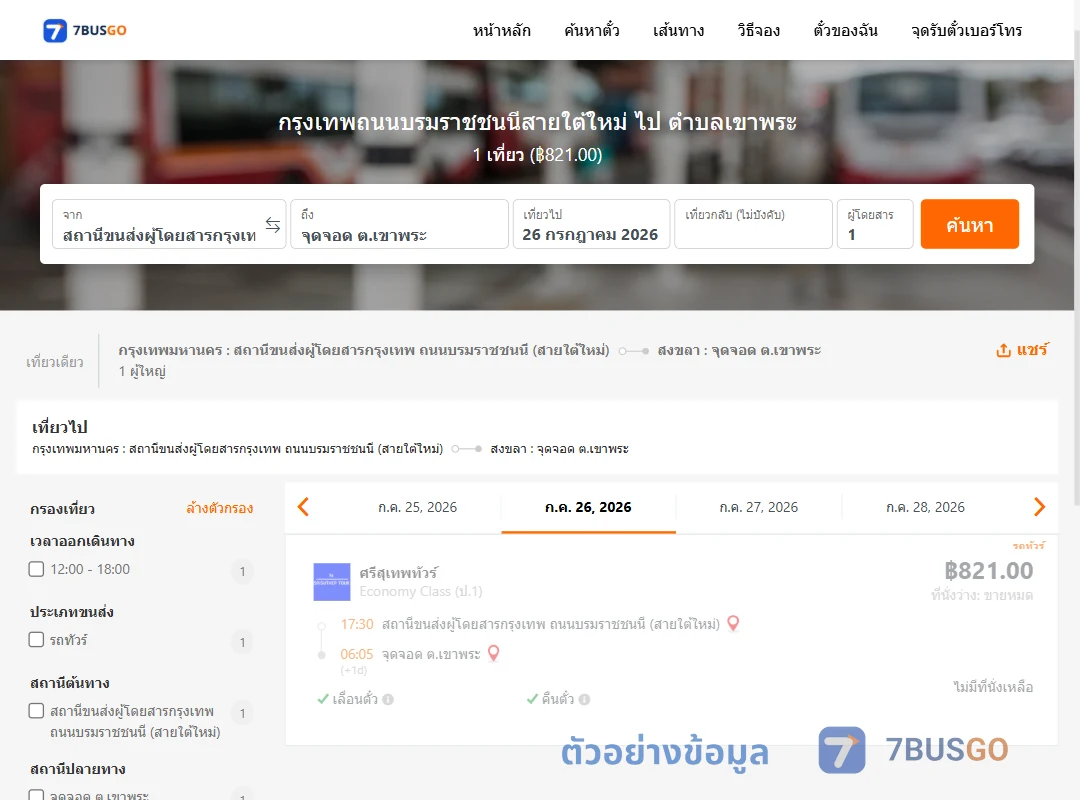Click the Economy Class (ป.1) label

(421, 591)
